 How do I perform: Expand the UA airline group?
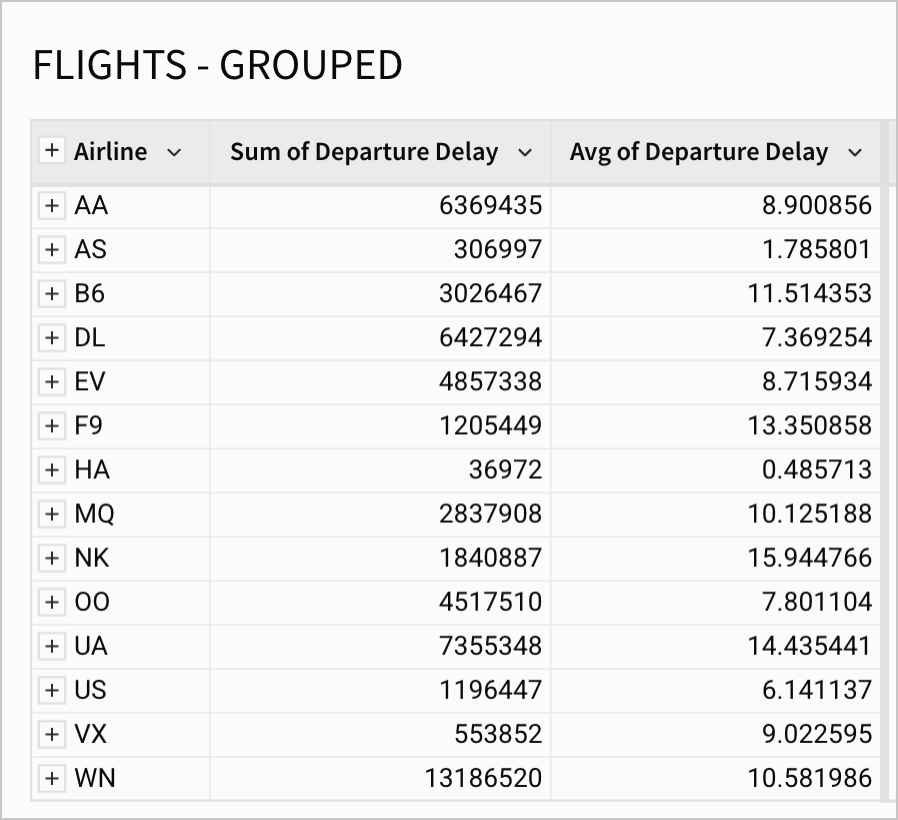pyautogui.click(x=51, y=646)
